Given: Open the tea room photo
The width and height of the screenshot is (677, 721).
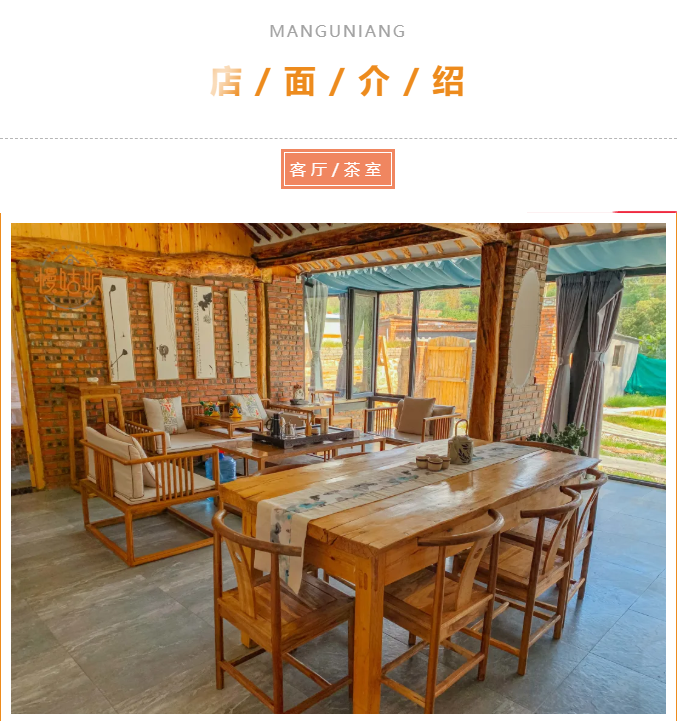Looking at the screenshot, I should tap(338, 468).
